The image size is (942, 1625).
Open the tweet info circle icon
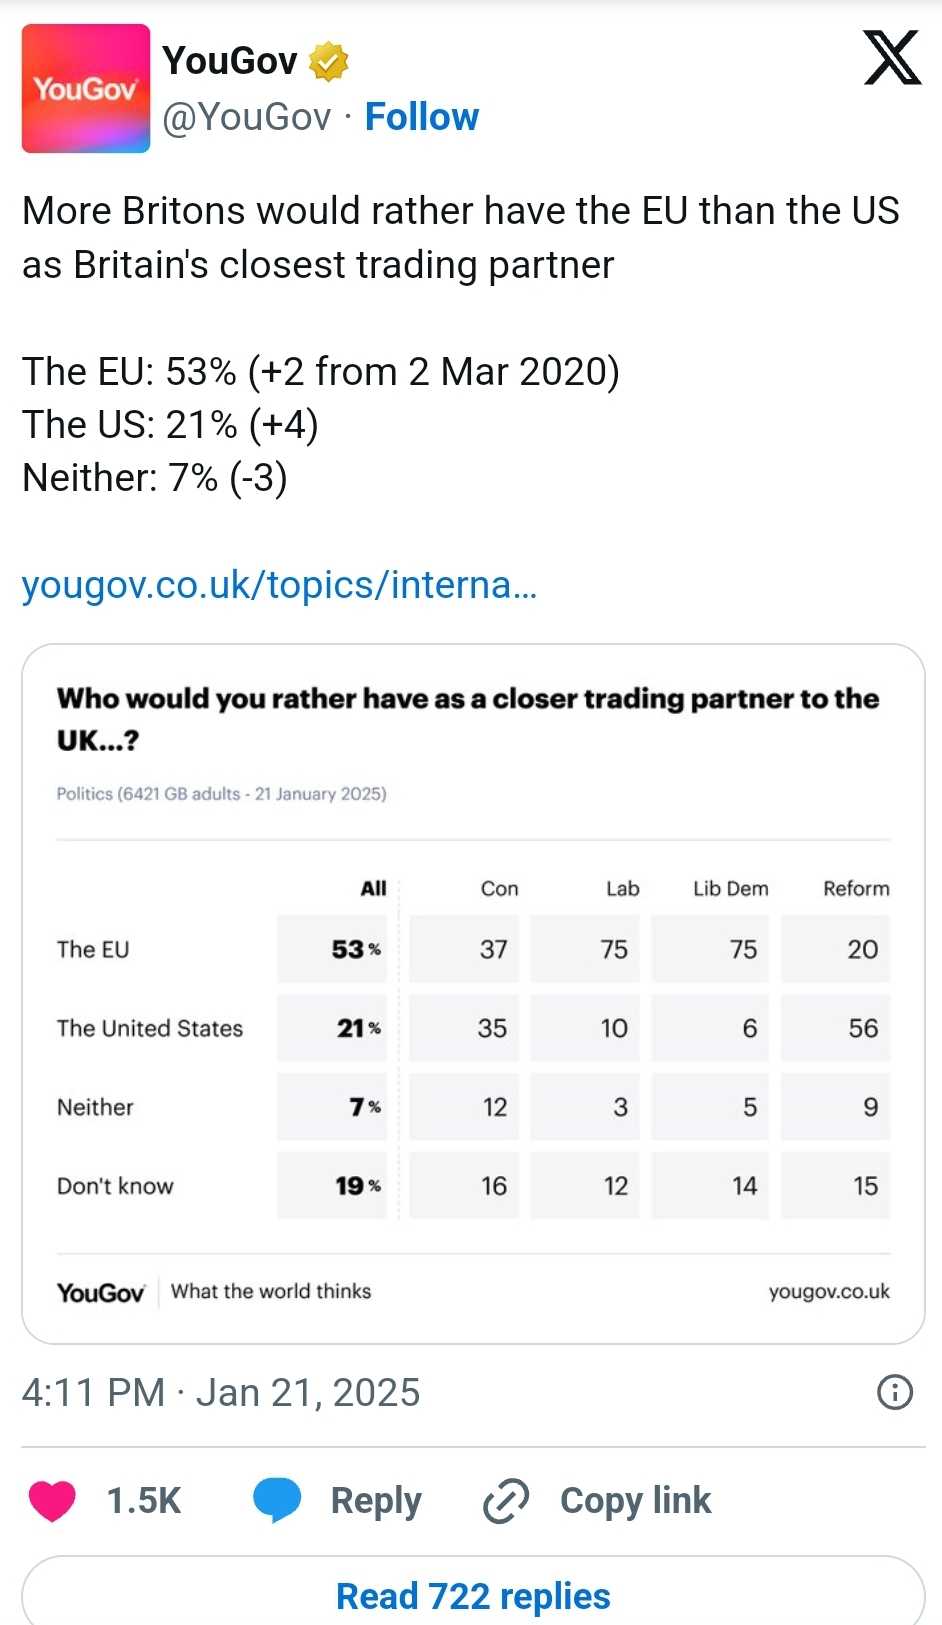[894, 1392]
